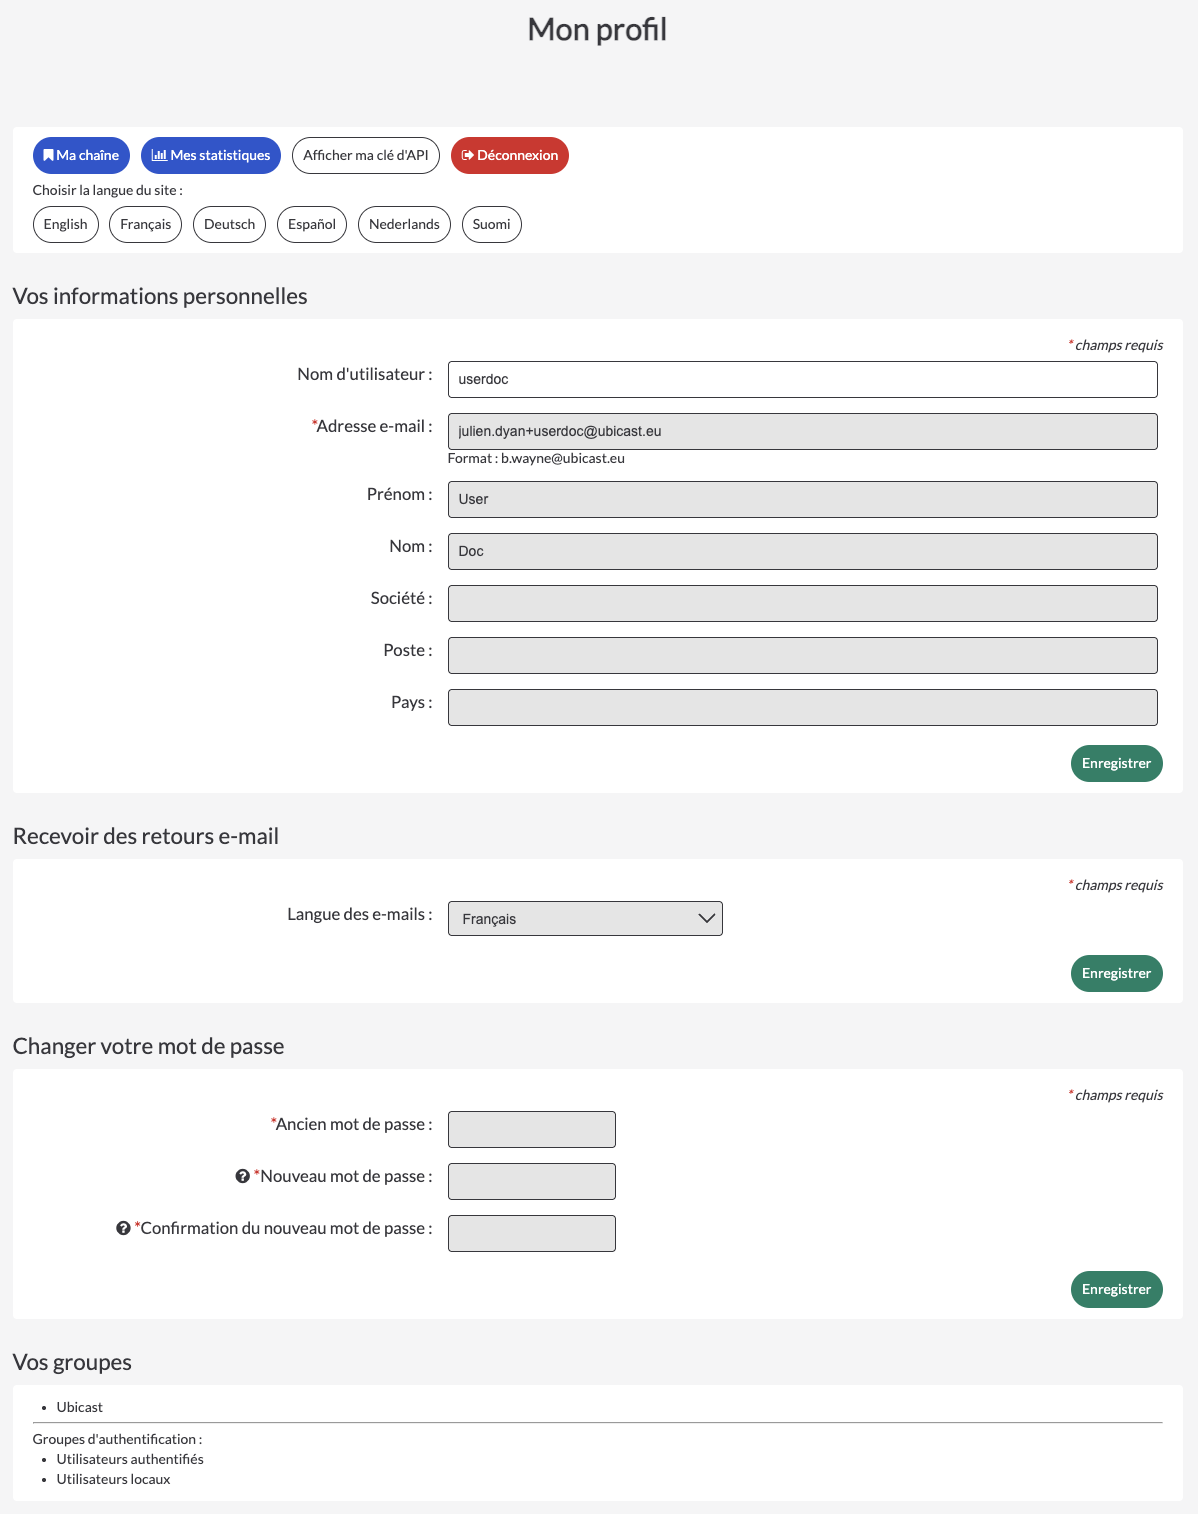
Task: Switch site language to English
Action: click(x=66, y=224)
